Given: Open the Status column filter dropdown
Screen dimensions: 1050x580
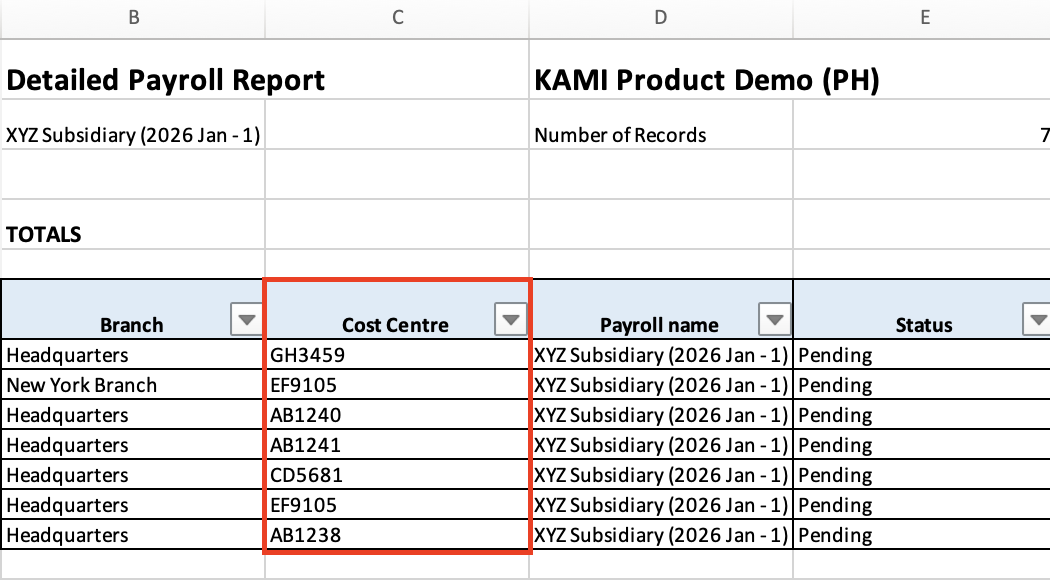Looking at the screenshot, I should click(x=1037, y=319).
